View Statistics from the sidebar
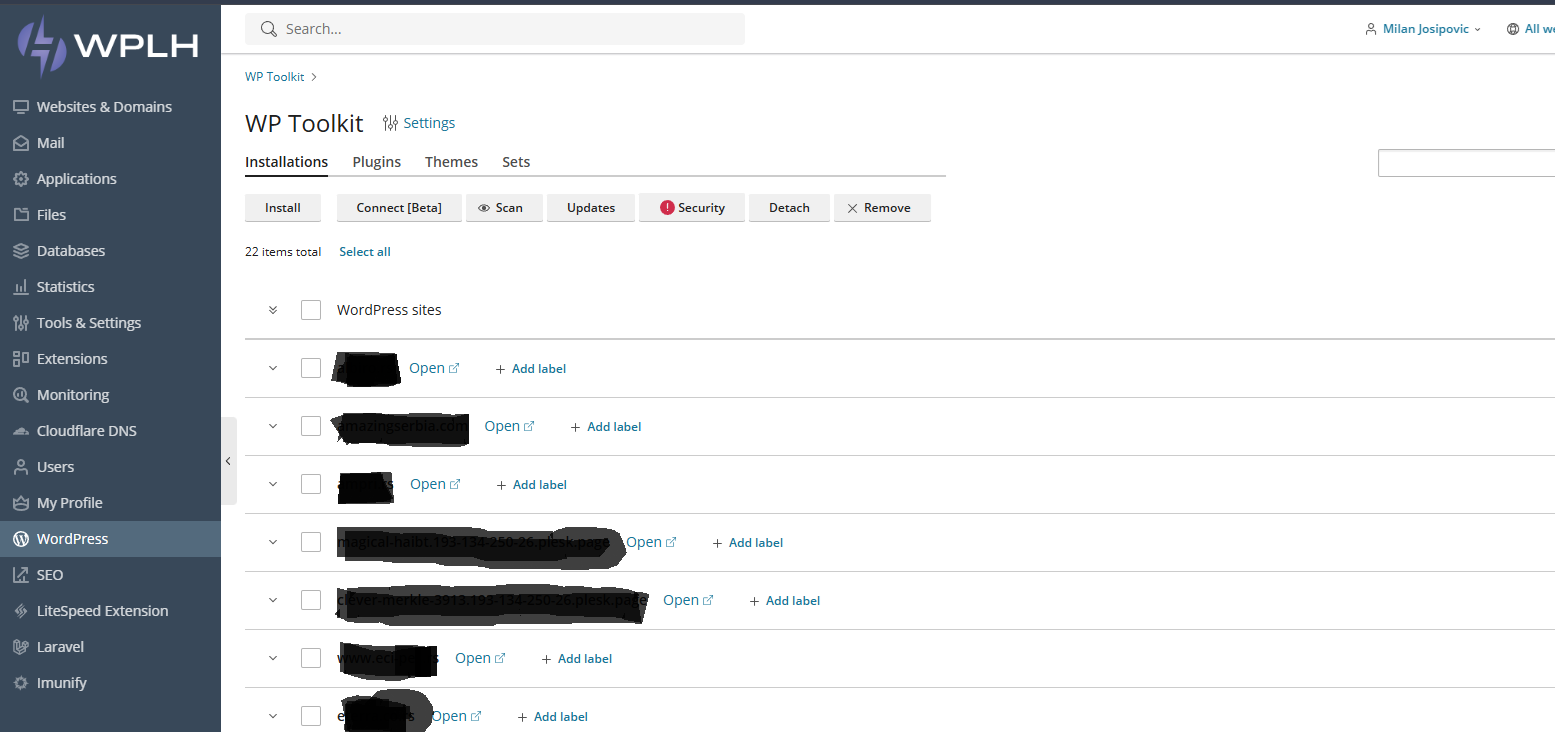This screenshot has height=732, width=1555. [x=110, y=287]
